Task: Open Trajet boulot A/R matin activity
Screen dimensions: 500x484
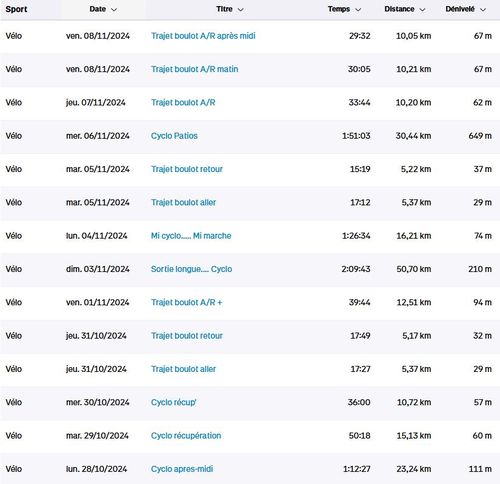Action: pyautogui.click(x=194, y=69)
